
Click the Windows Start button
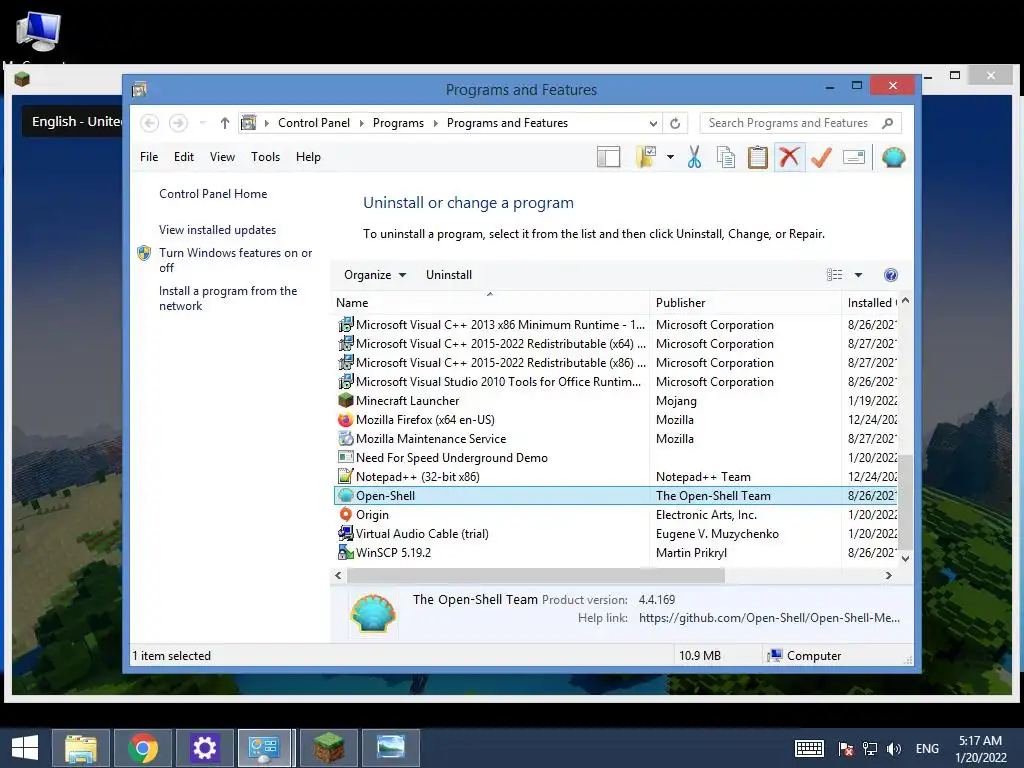click(x=25, y=748)
